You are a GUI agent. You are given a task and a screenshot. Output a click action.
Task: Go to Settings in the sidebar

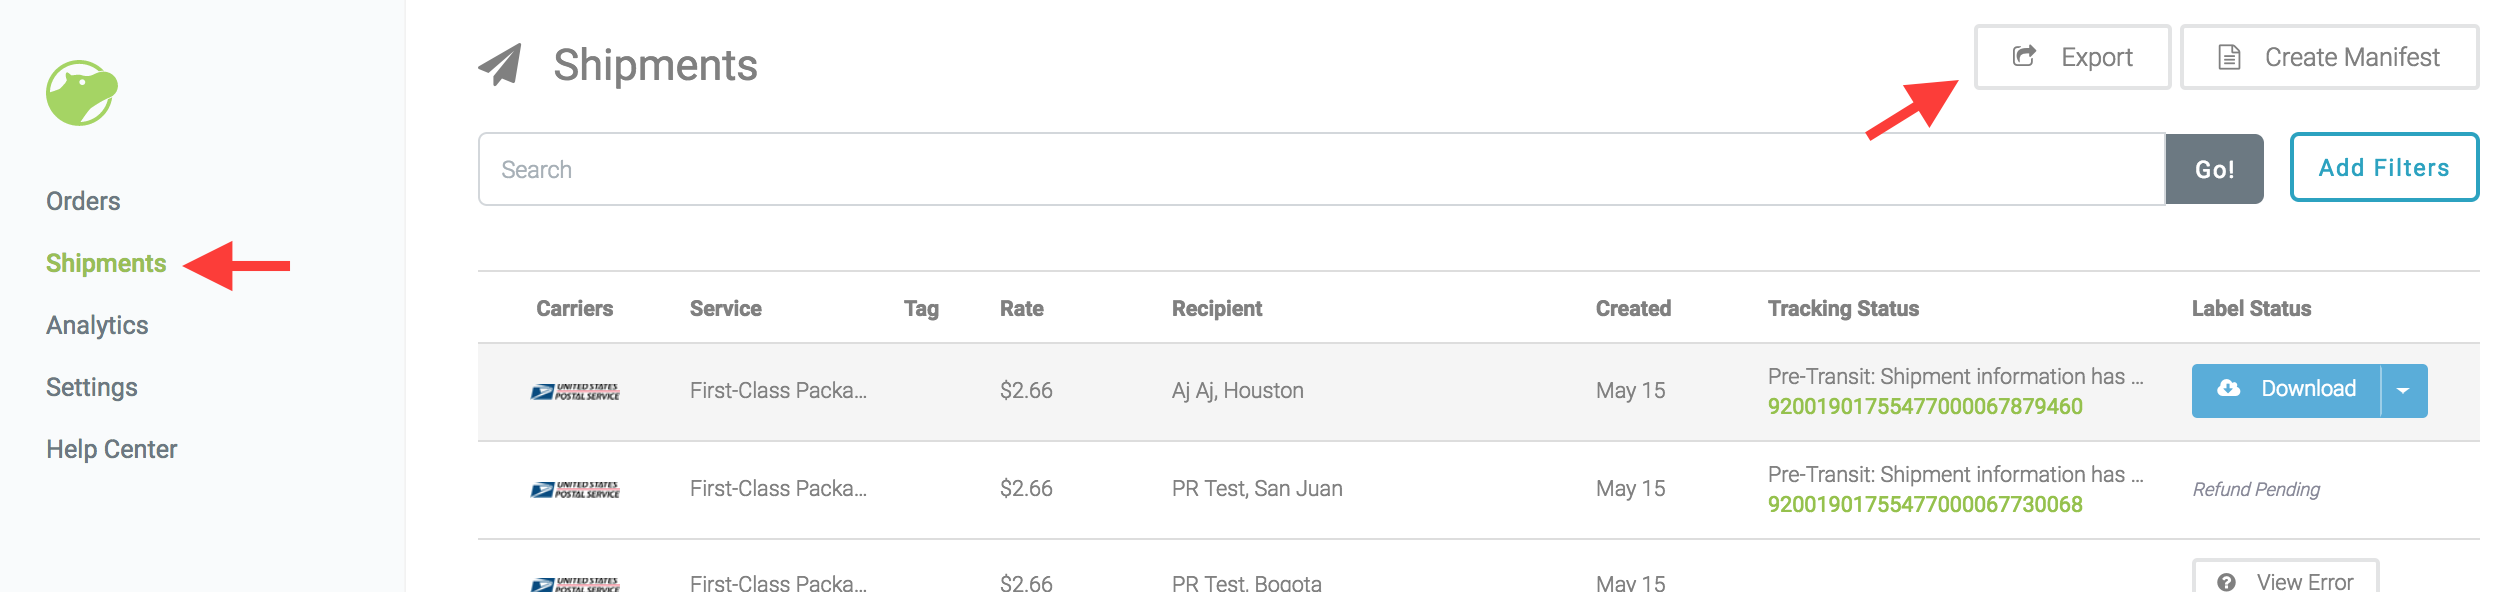tap(92, 387)
